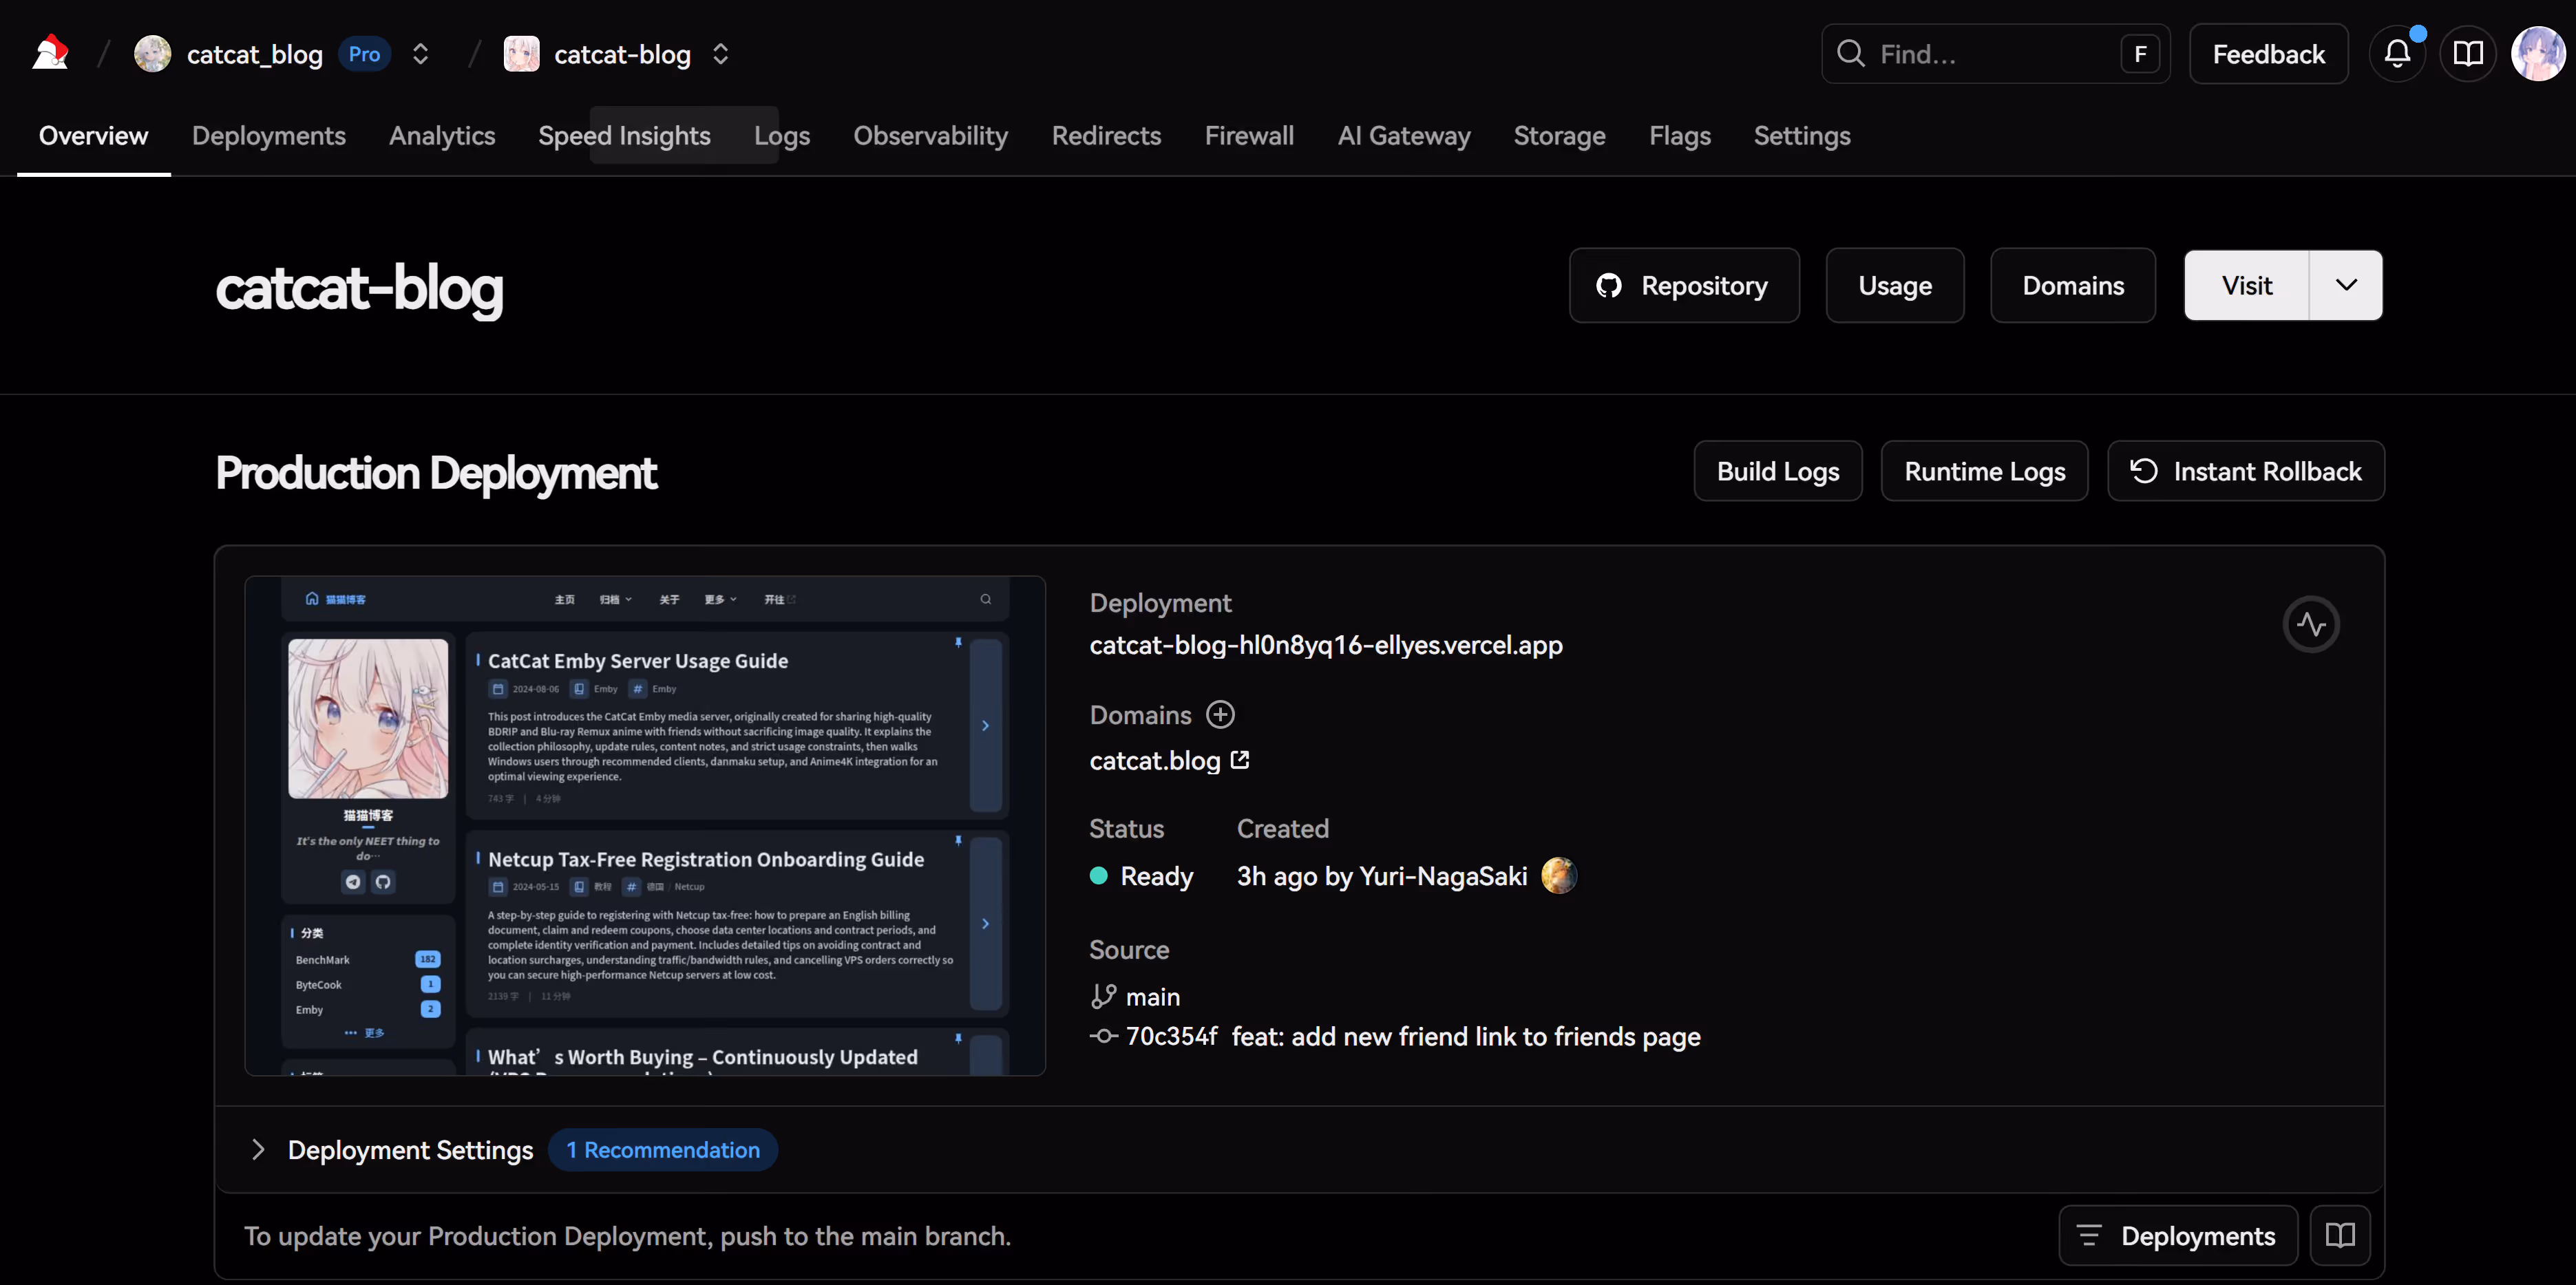
Task: Open the Visit button dropdown arrow
Action: tap(2345, 285)
